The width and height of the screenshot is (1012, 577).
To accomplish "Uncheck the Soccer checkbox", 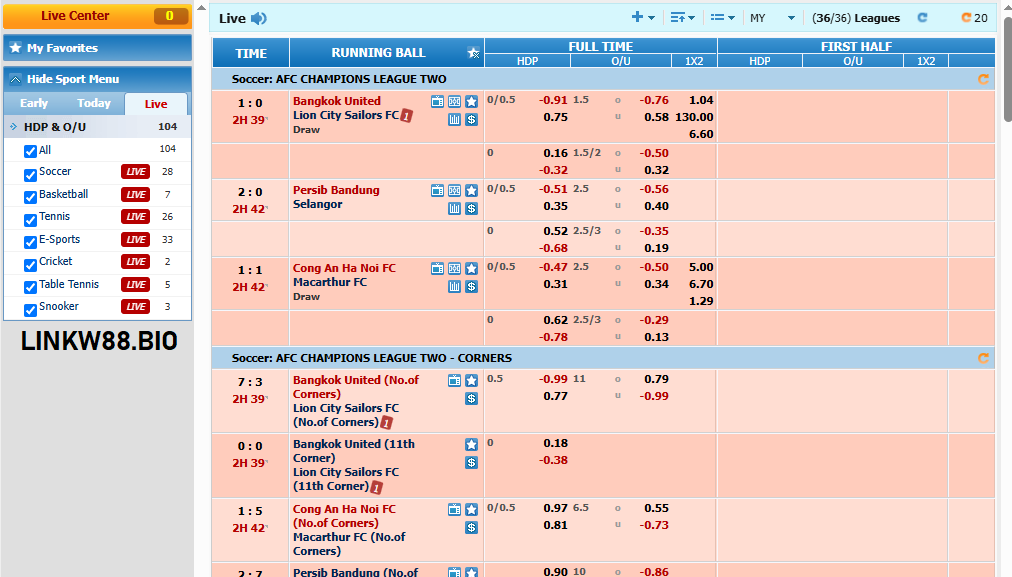I will coord(30,172).
